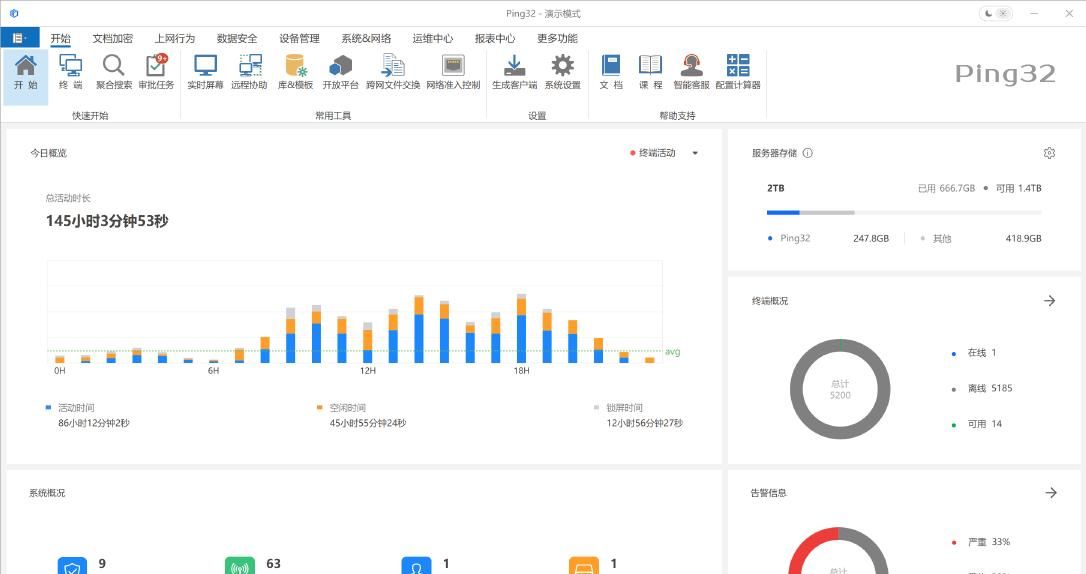Open server storage settings gear

(x=1049, y=153)
